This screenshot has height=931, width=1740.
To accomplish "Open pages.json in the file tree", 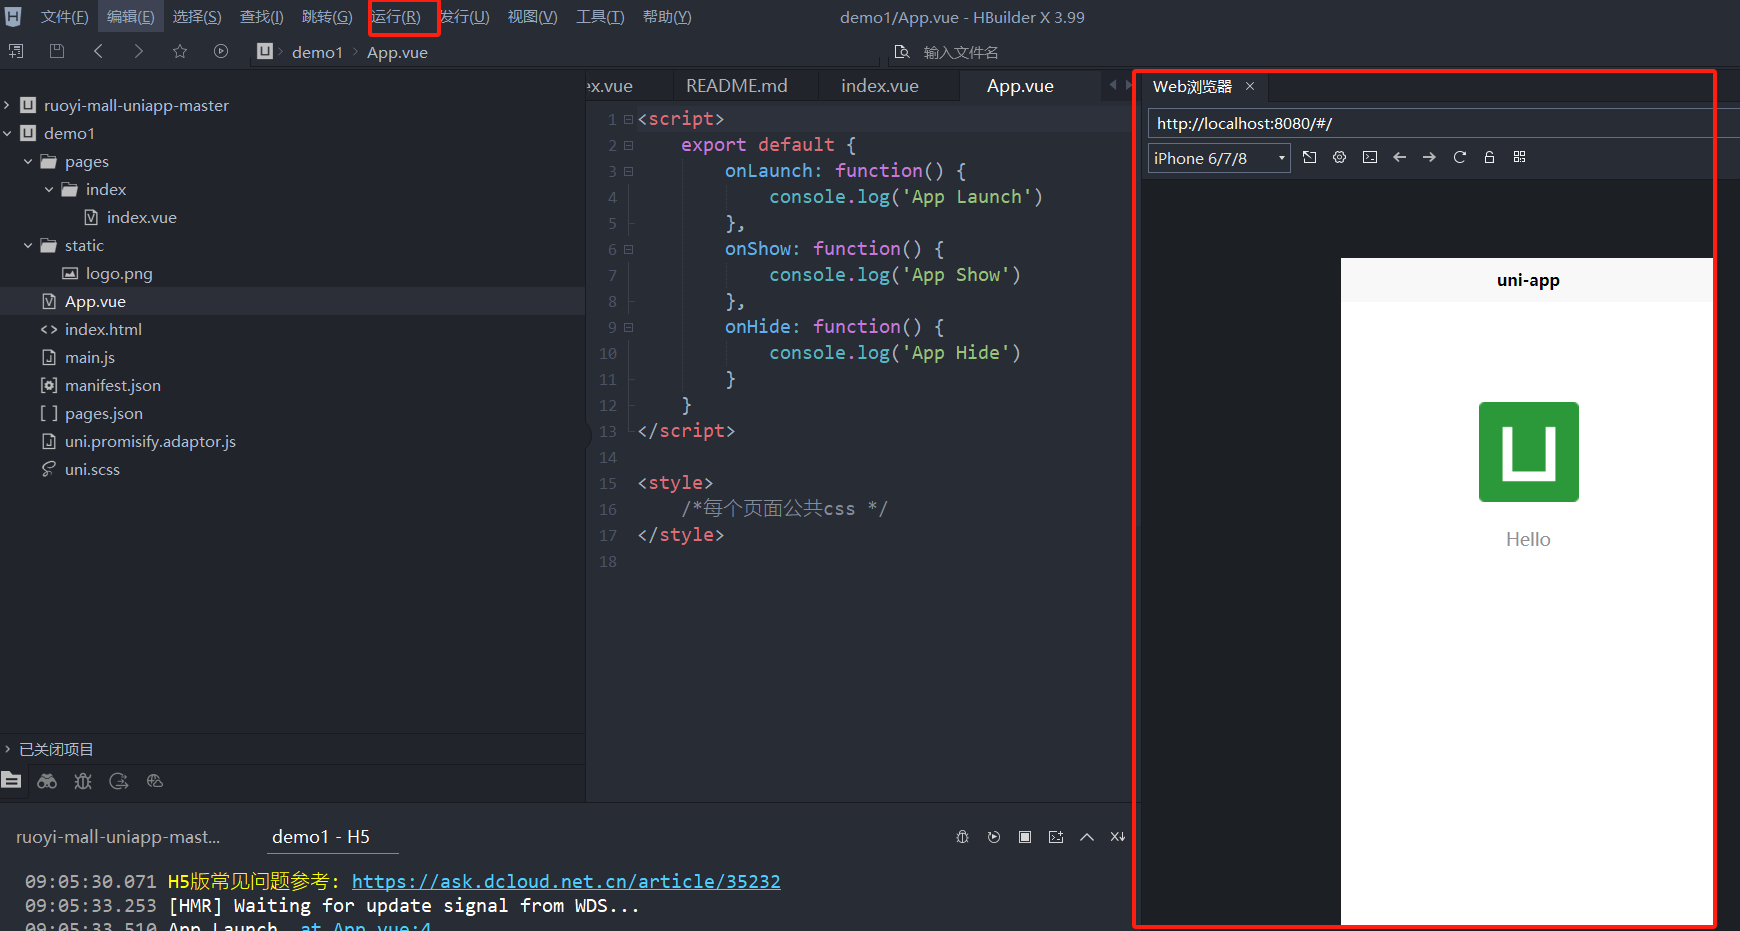I will pos(104,413).
